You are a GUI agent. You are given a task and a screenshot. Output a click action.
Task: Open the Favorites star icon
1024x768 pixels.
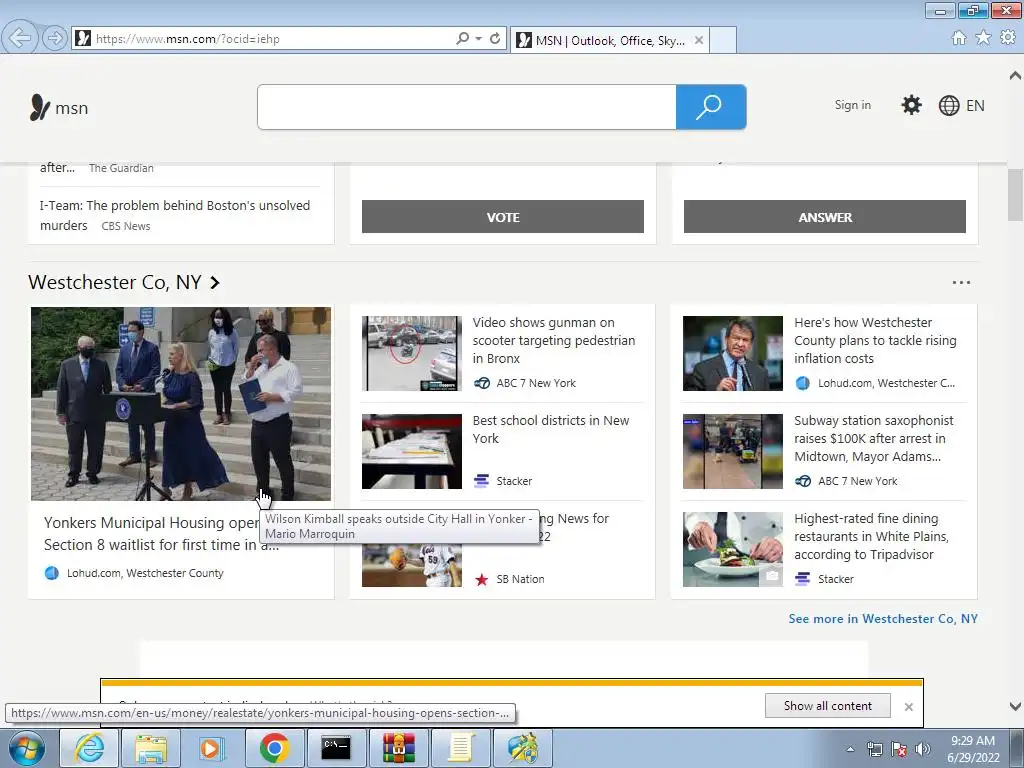click(x=983, y=38)
